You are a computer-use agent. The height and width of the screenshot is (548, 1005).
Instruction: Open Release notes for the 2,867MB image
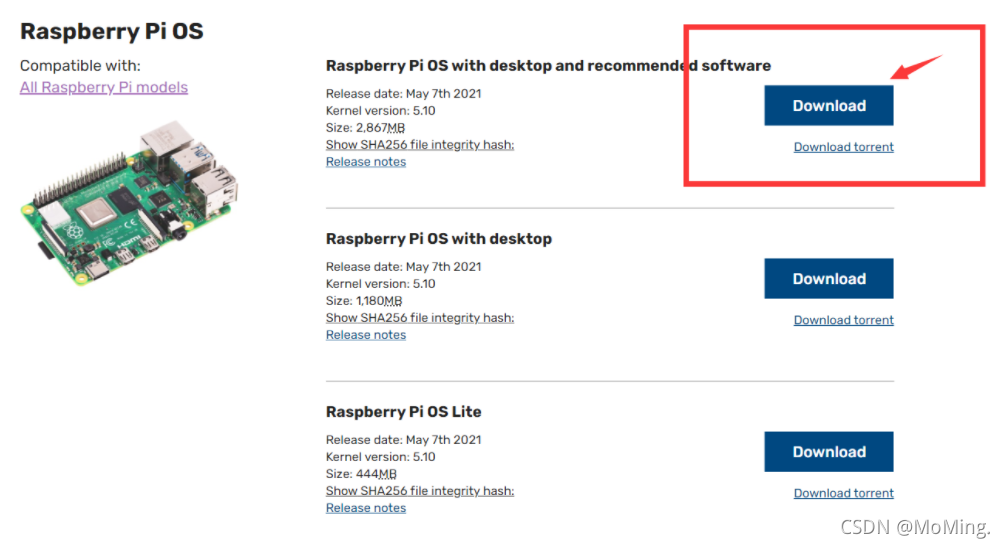coord(366,162)
